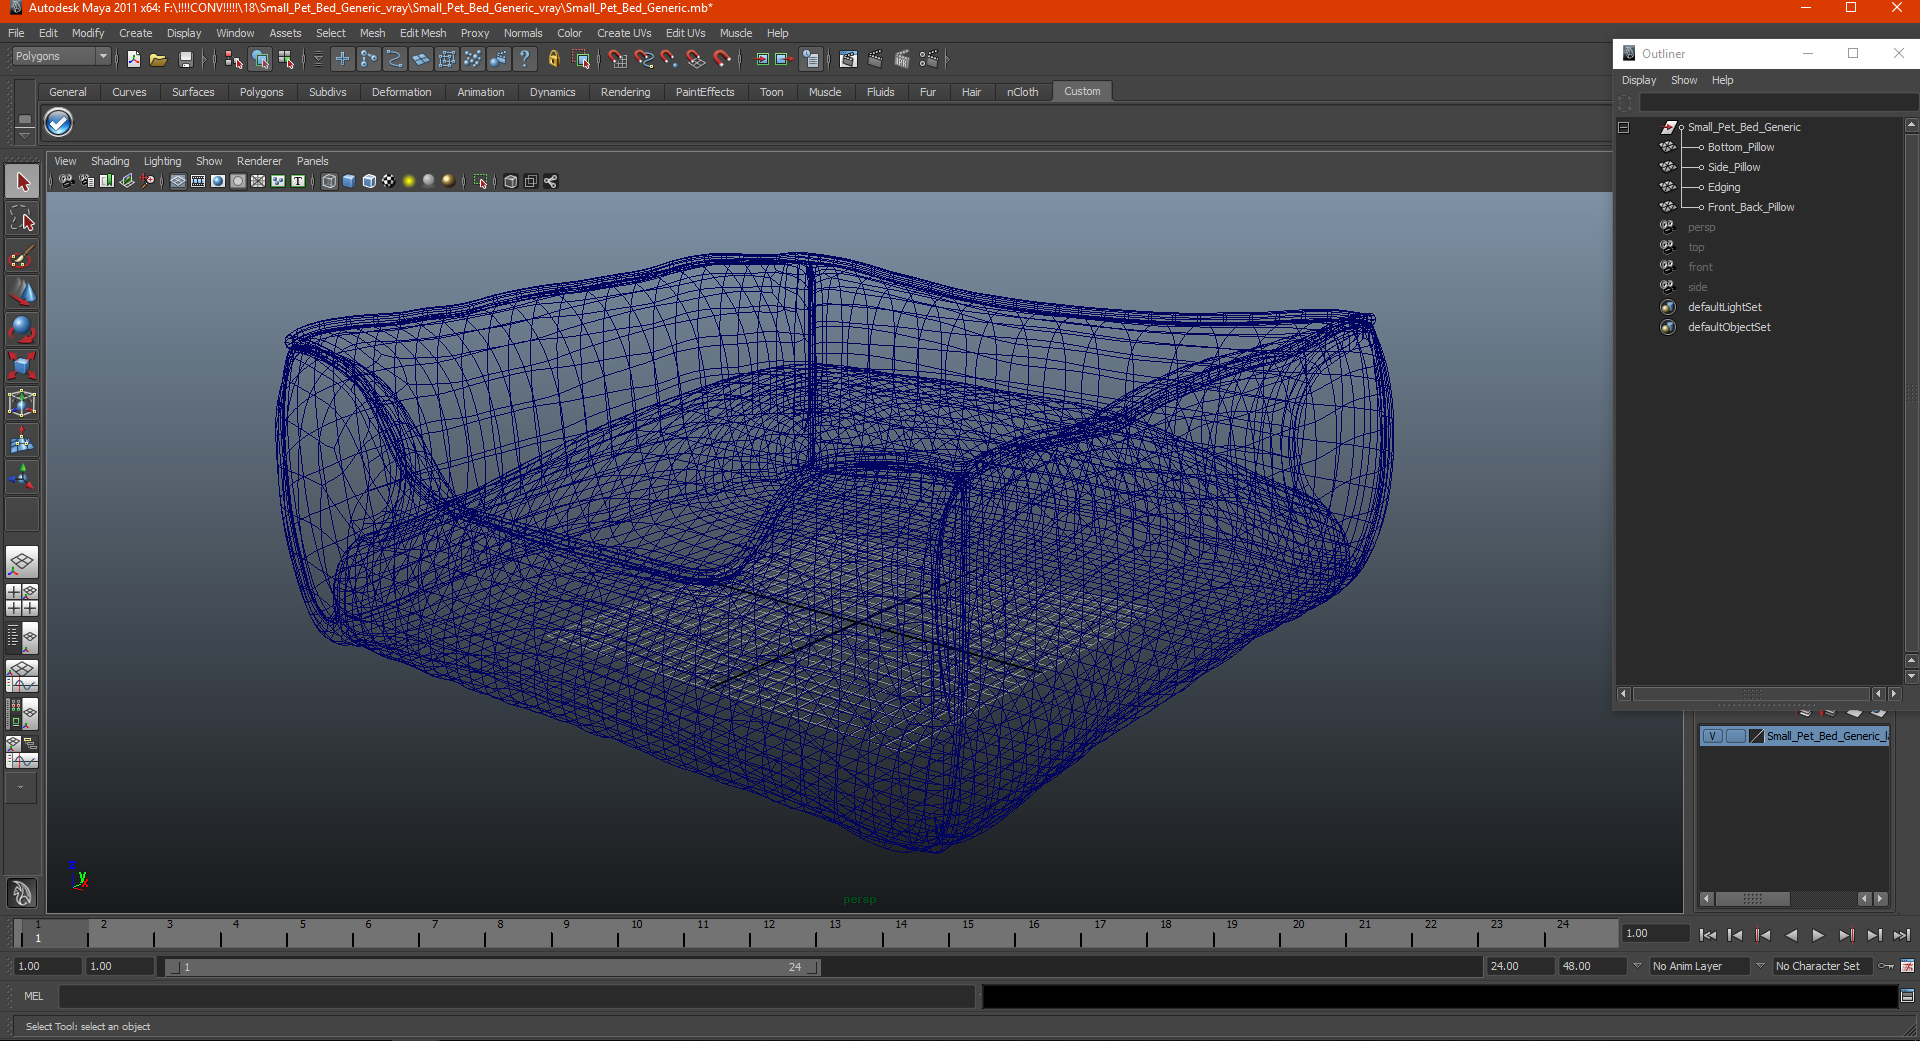This screenshot has height=1041, width=1920.
Task: Expand the quick layout arrow below layouts
Action: click(x=21, y=788)
